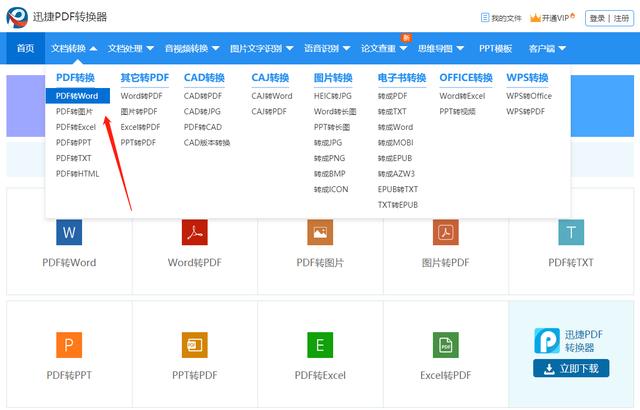640x410 pixels.
Task: Choose Word转Excel under OFFICE转换
Action: pos(462,96)
